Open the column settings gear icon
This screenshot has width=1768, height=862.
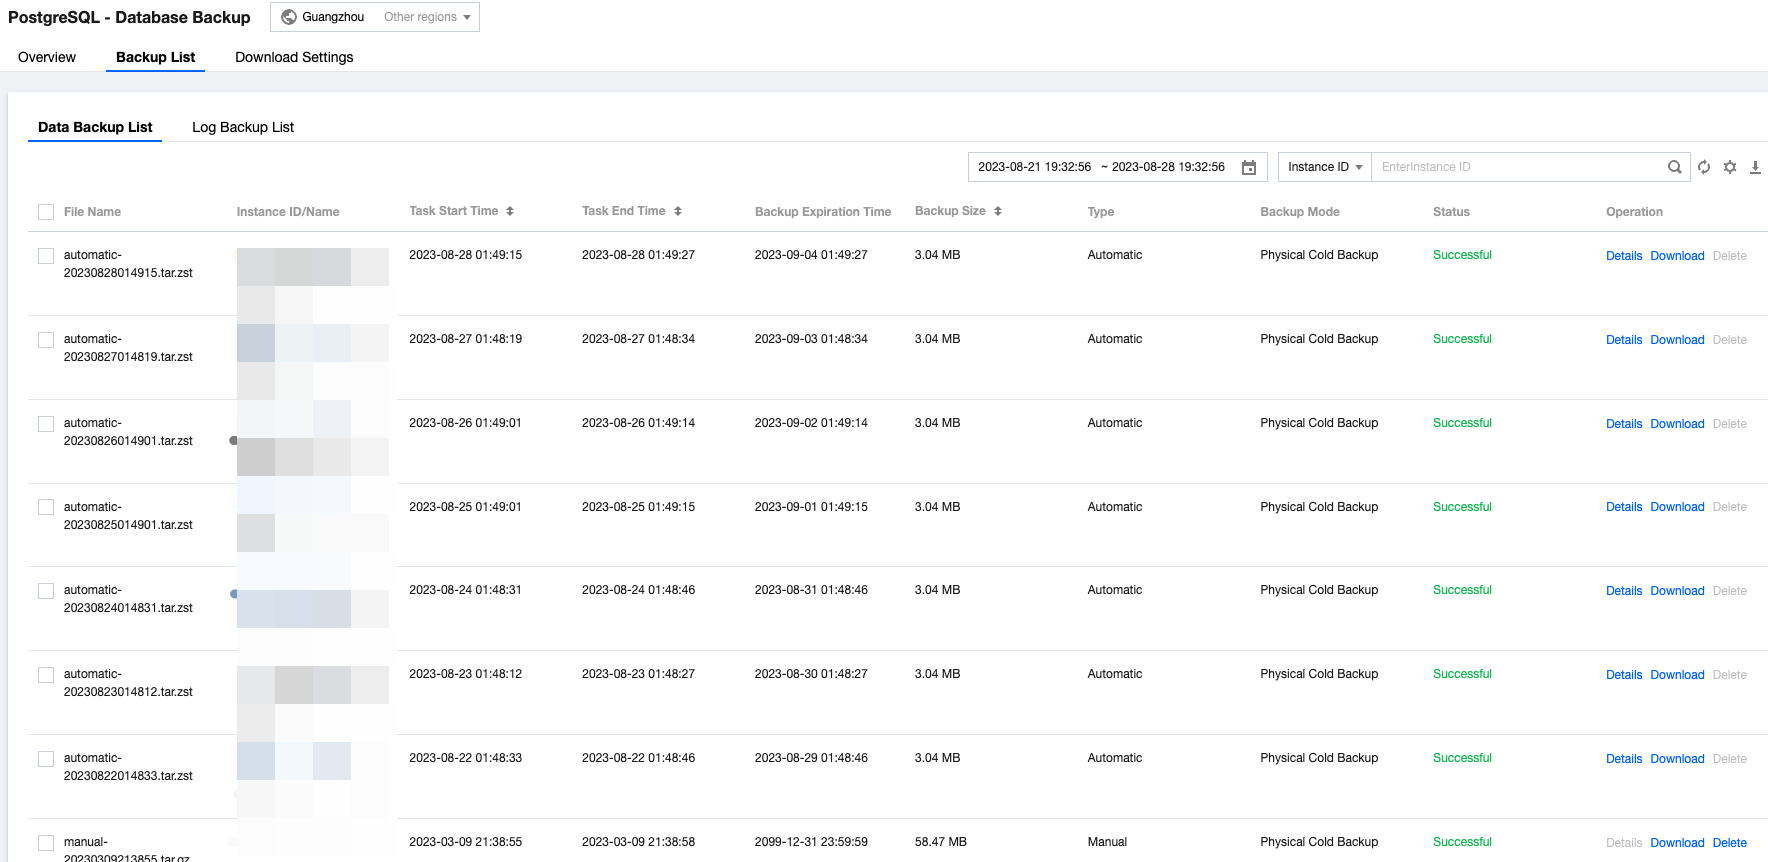pyautogui.click(x=1730, y=167)
